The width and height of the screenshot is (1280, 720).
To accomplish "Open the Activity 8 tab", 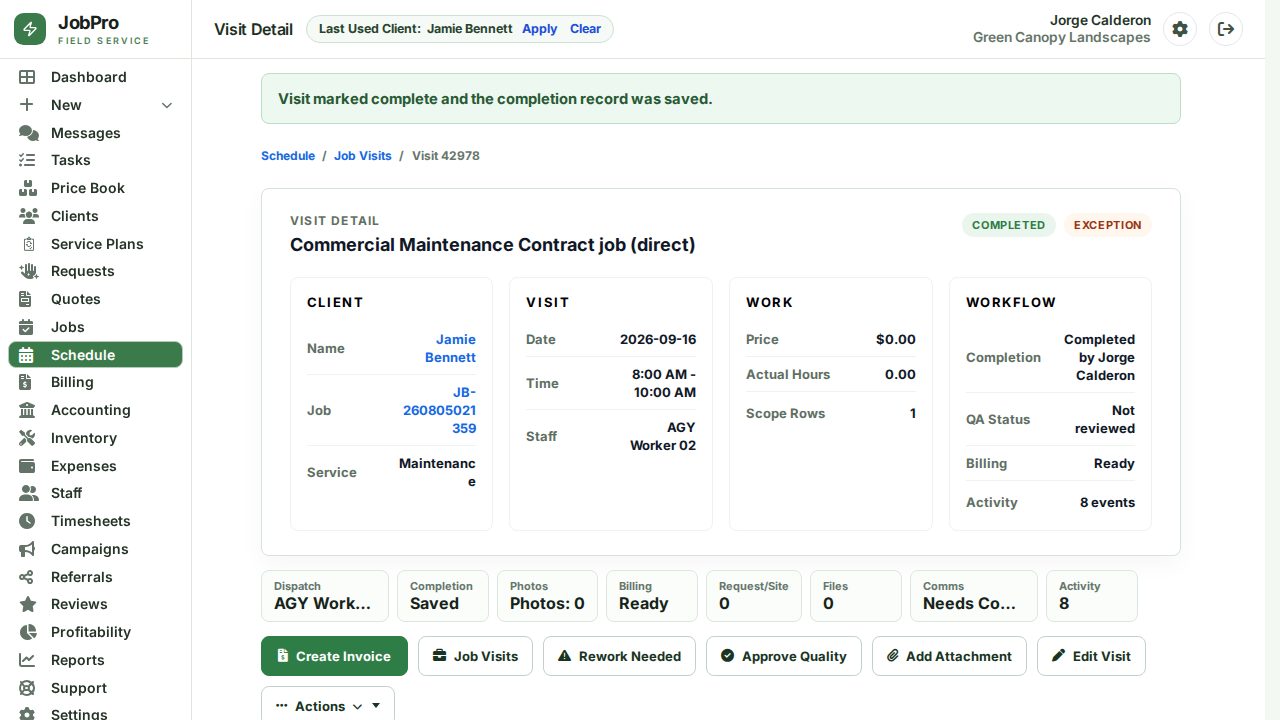I will click(x=1092, y=596).
